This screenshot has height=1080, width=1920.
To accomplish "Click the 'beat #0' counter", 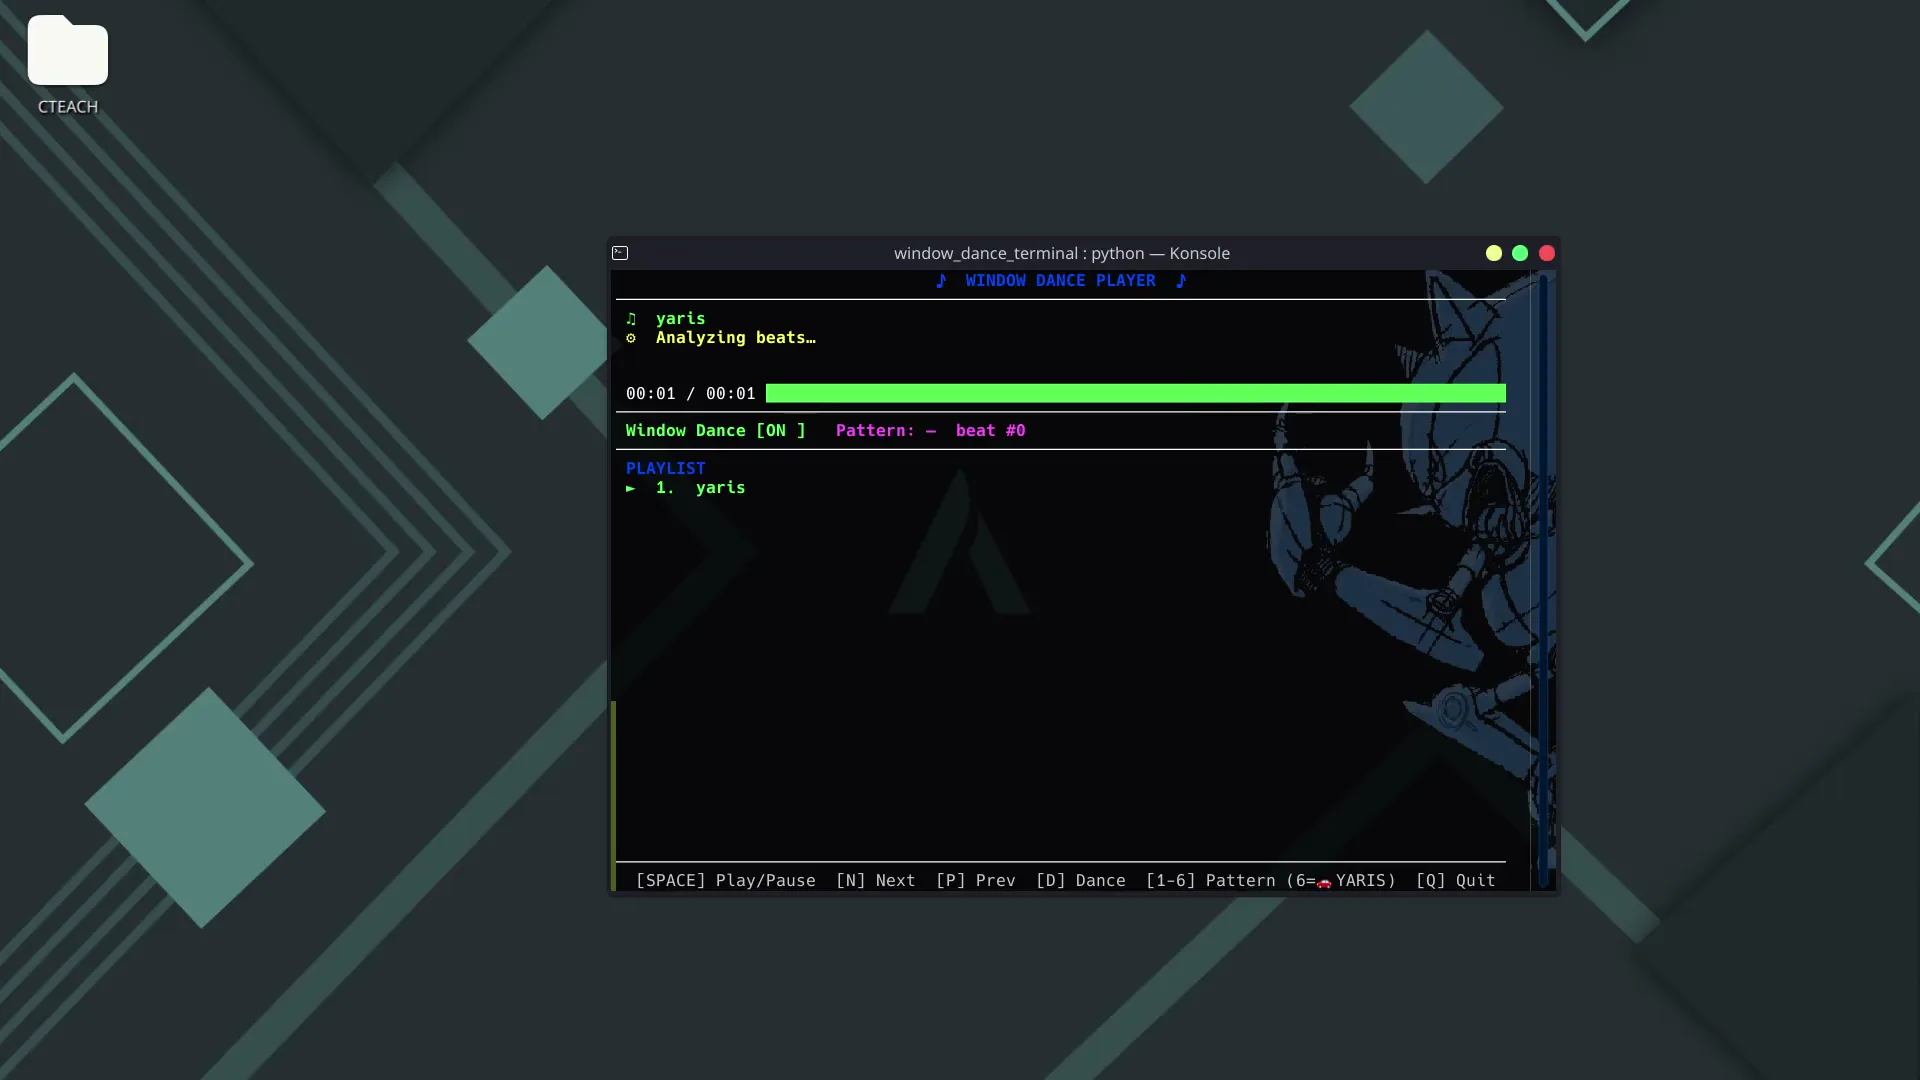I will click(990, 431).
